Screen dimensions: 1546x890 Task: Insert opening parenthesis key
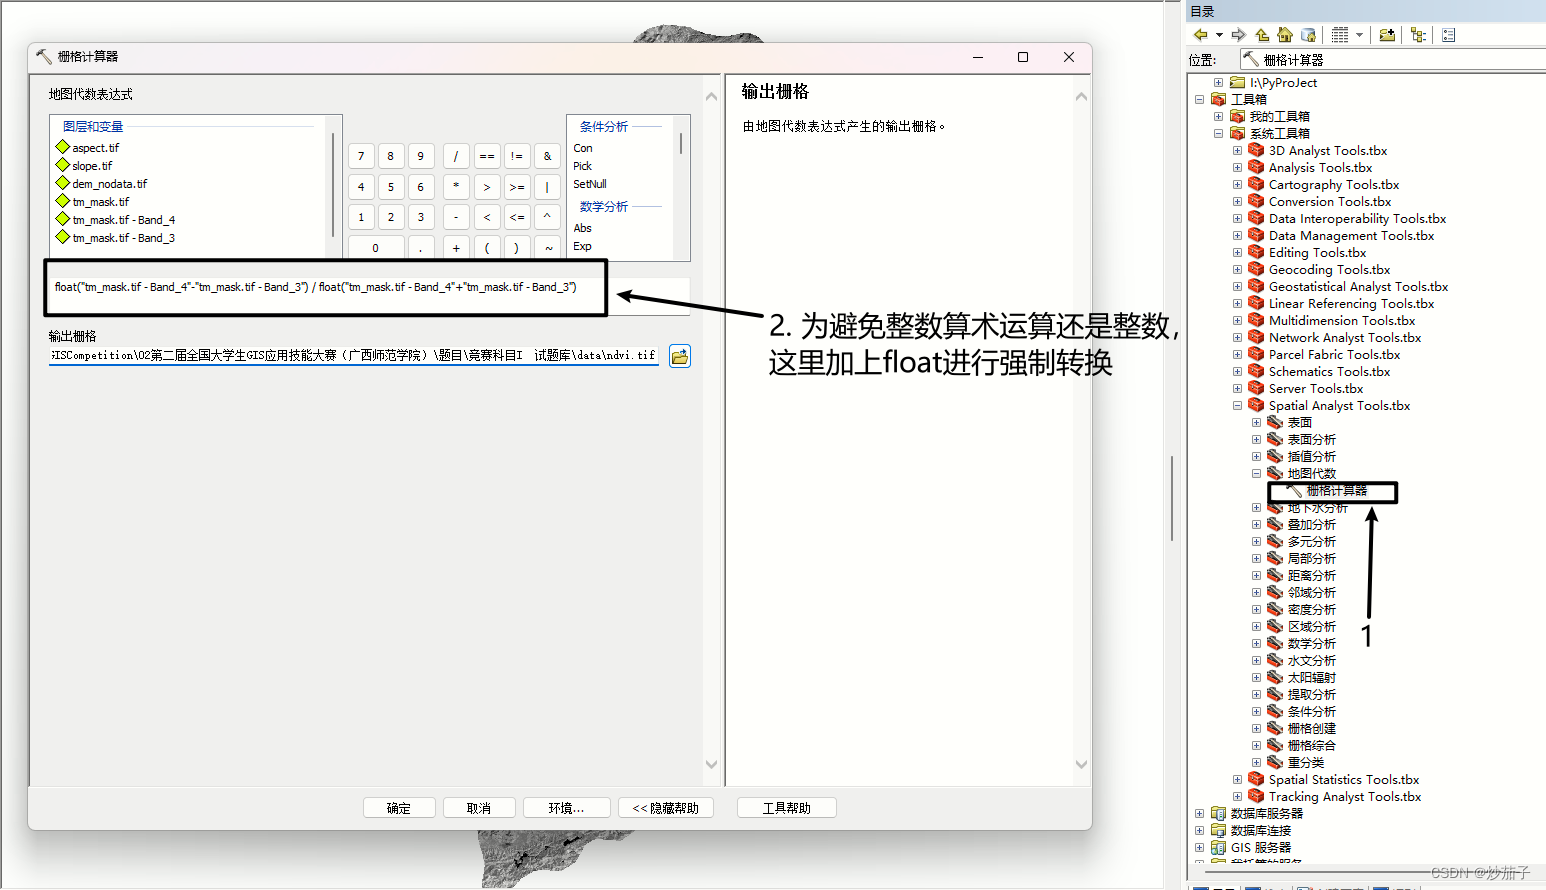(487, 247)
